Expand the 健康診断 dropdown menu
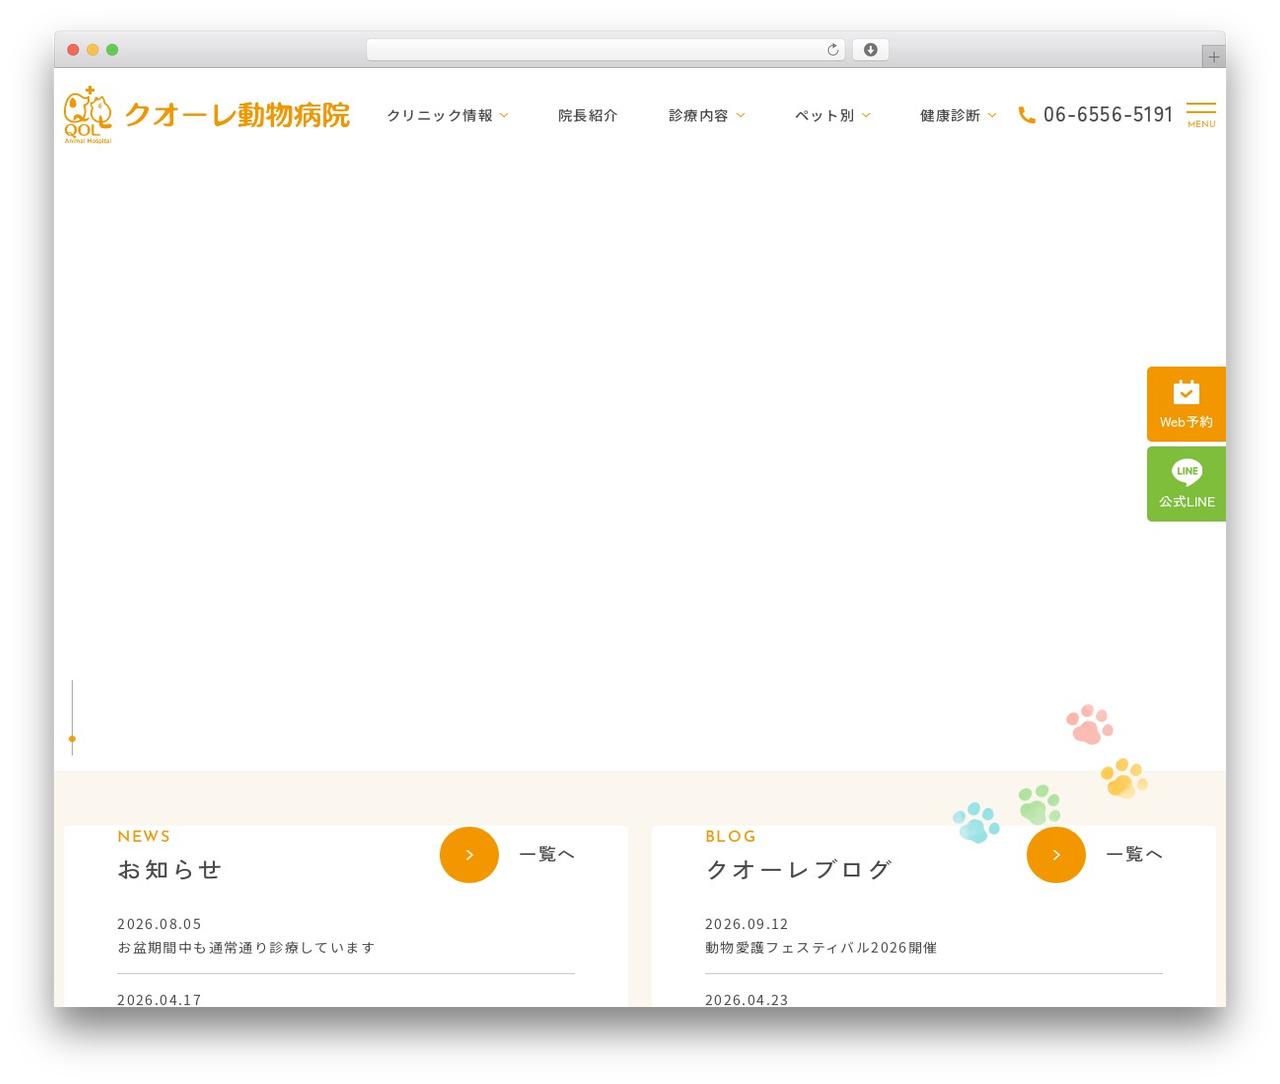This screenshot has height=1084, width=1280. tap(958, 116)
